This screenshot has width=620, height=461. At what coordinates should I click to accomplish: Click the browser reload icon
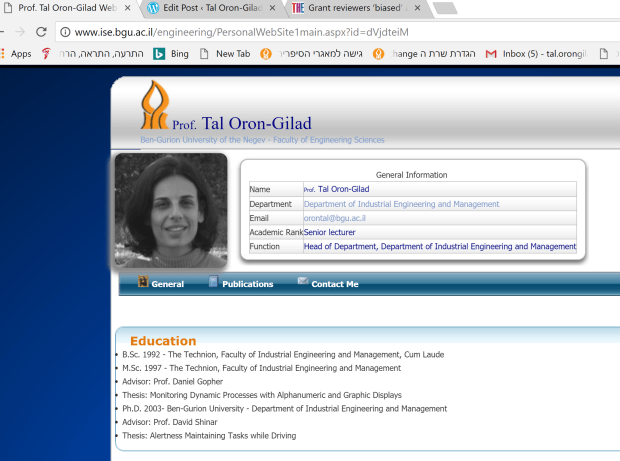[41, 31]
